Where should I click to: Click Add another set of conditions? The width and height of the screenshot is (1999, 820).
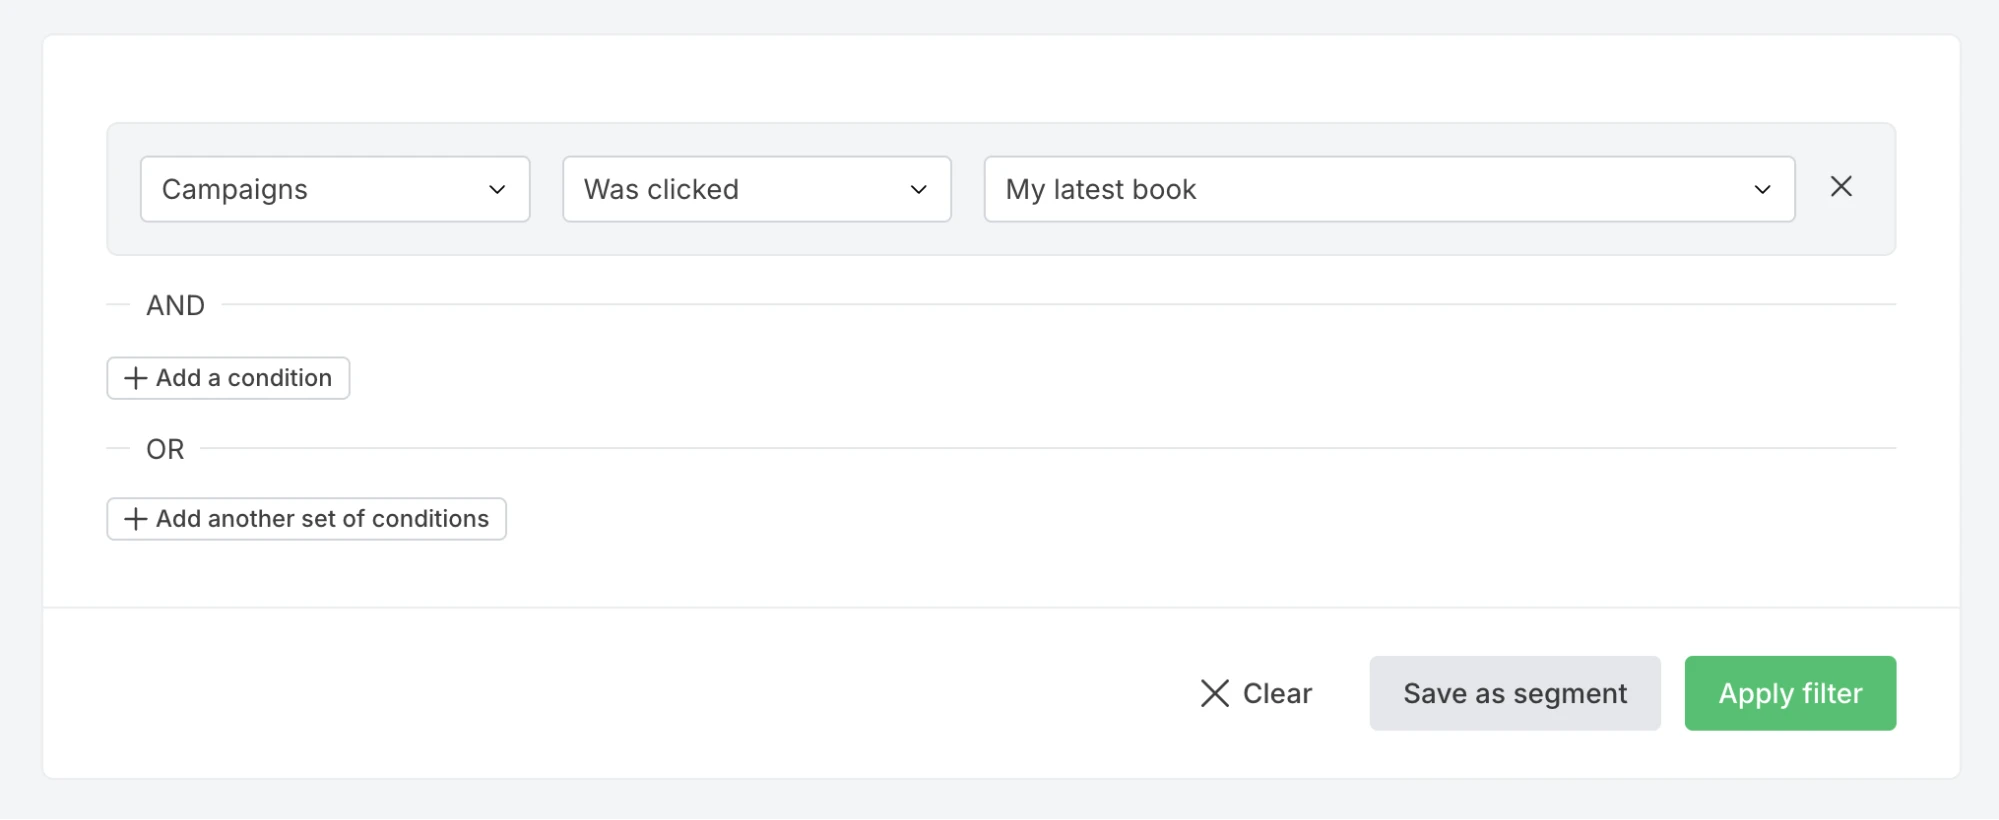(307, 519)
